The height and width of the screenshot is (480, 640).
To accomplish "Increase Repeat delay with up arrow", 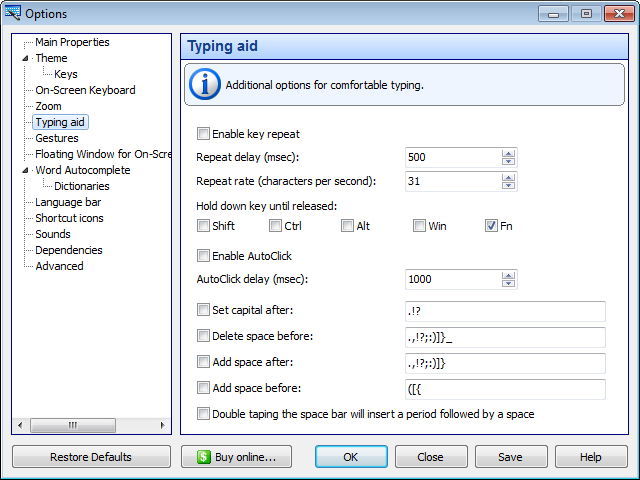I will (x=508, y=153).
